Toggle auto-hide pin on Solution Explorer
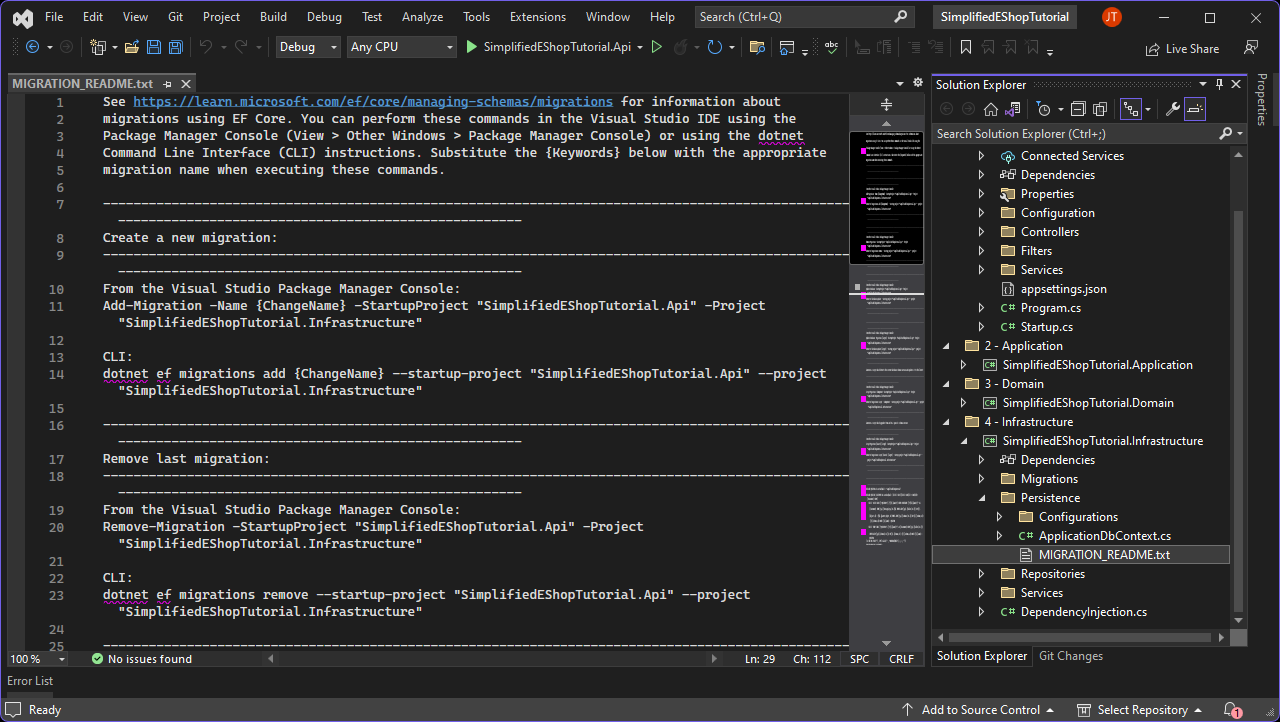 pyautogui.click(x=1219, y=85)
